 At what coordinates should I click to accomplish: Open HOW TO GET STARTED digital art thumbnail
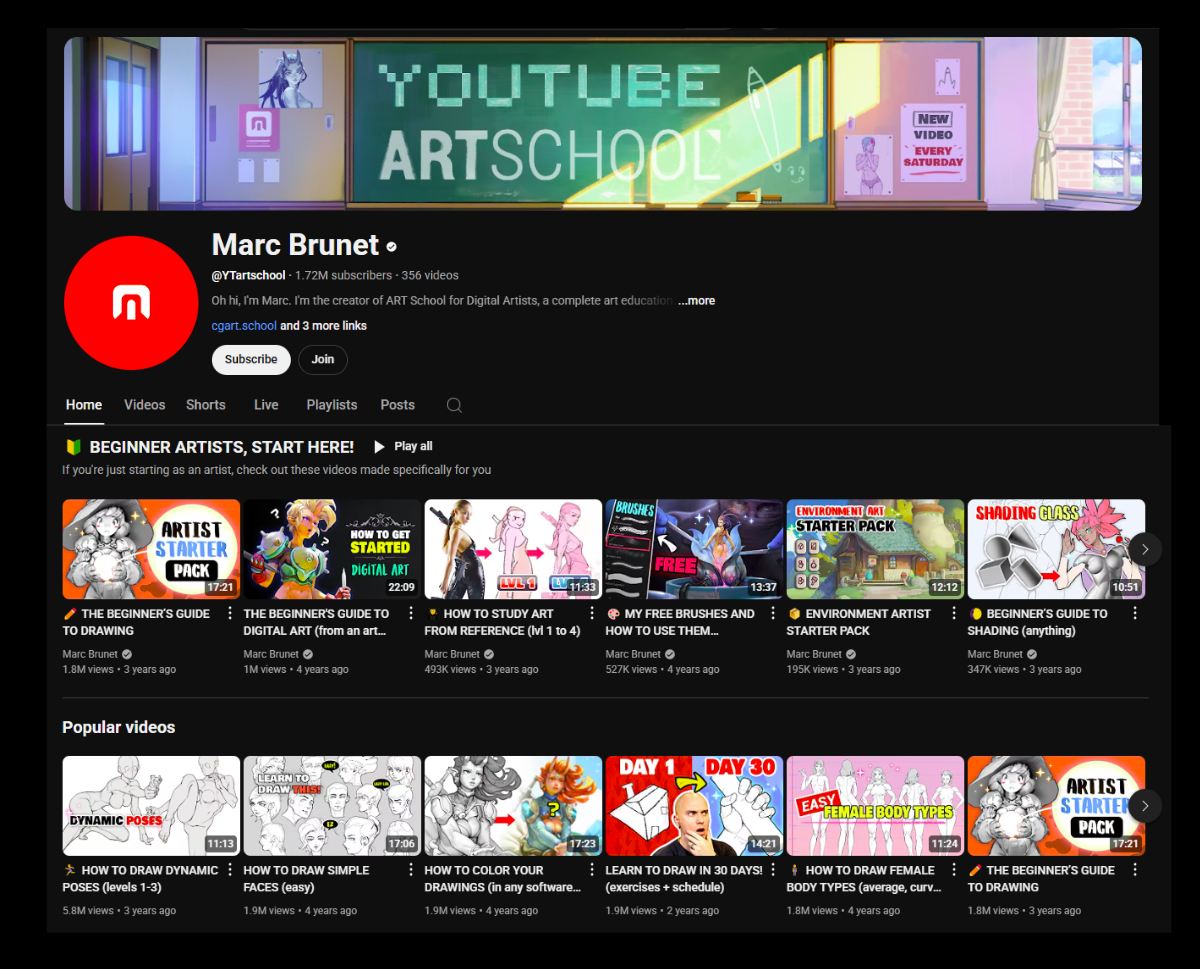point(332,549)
